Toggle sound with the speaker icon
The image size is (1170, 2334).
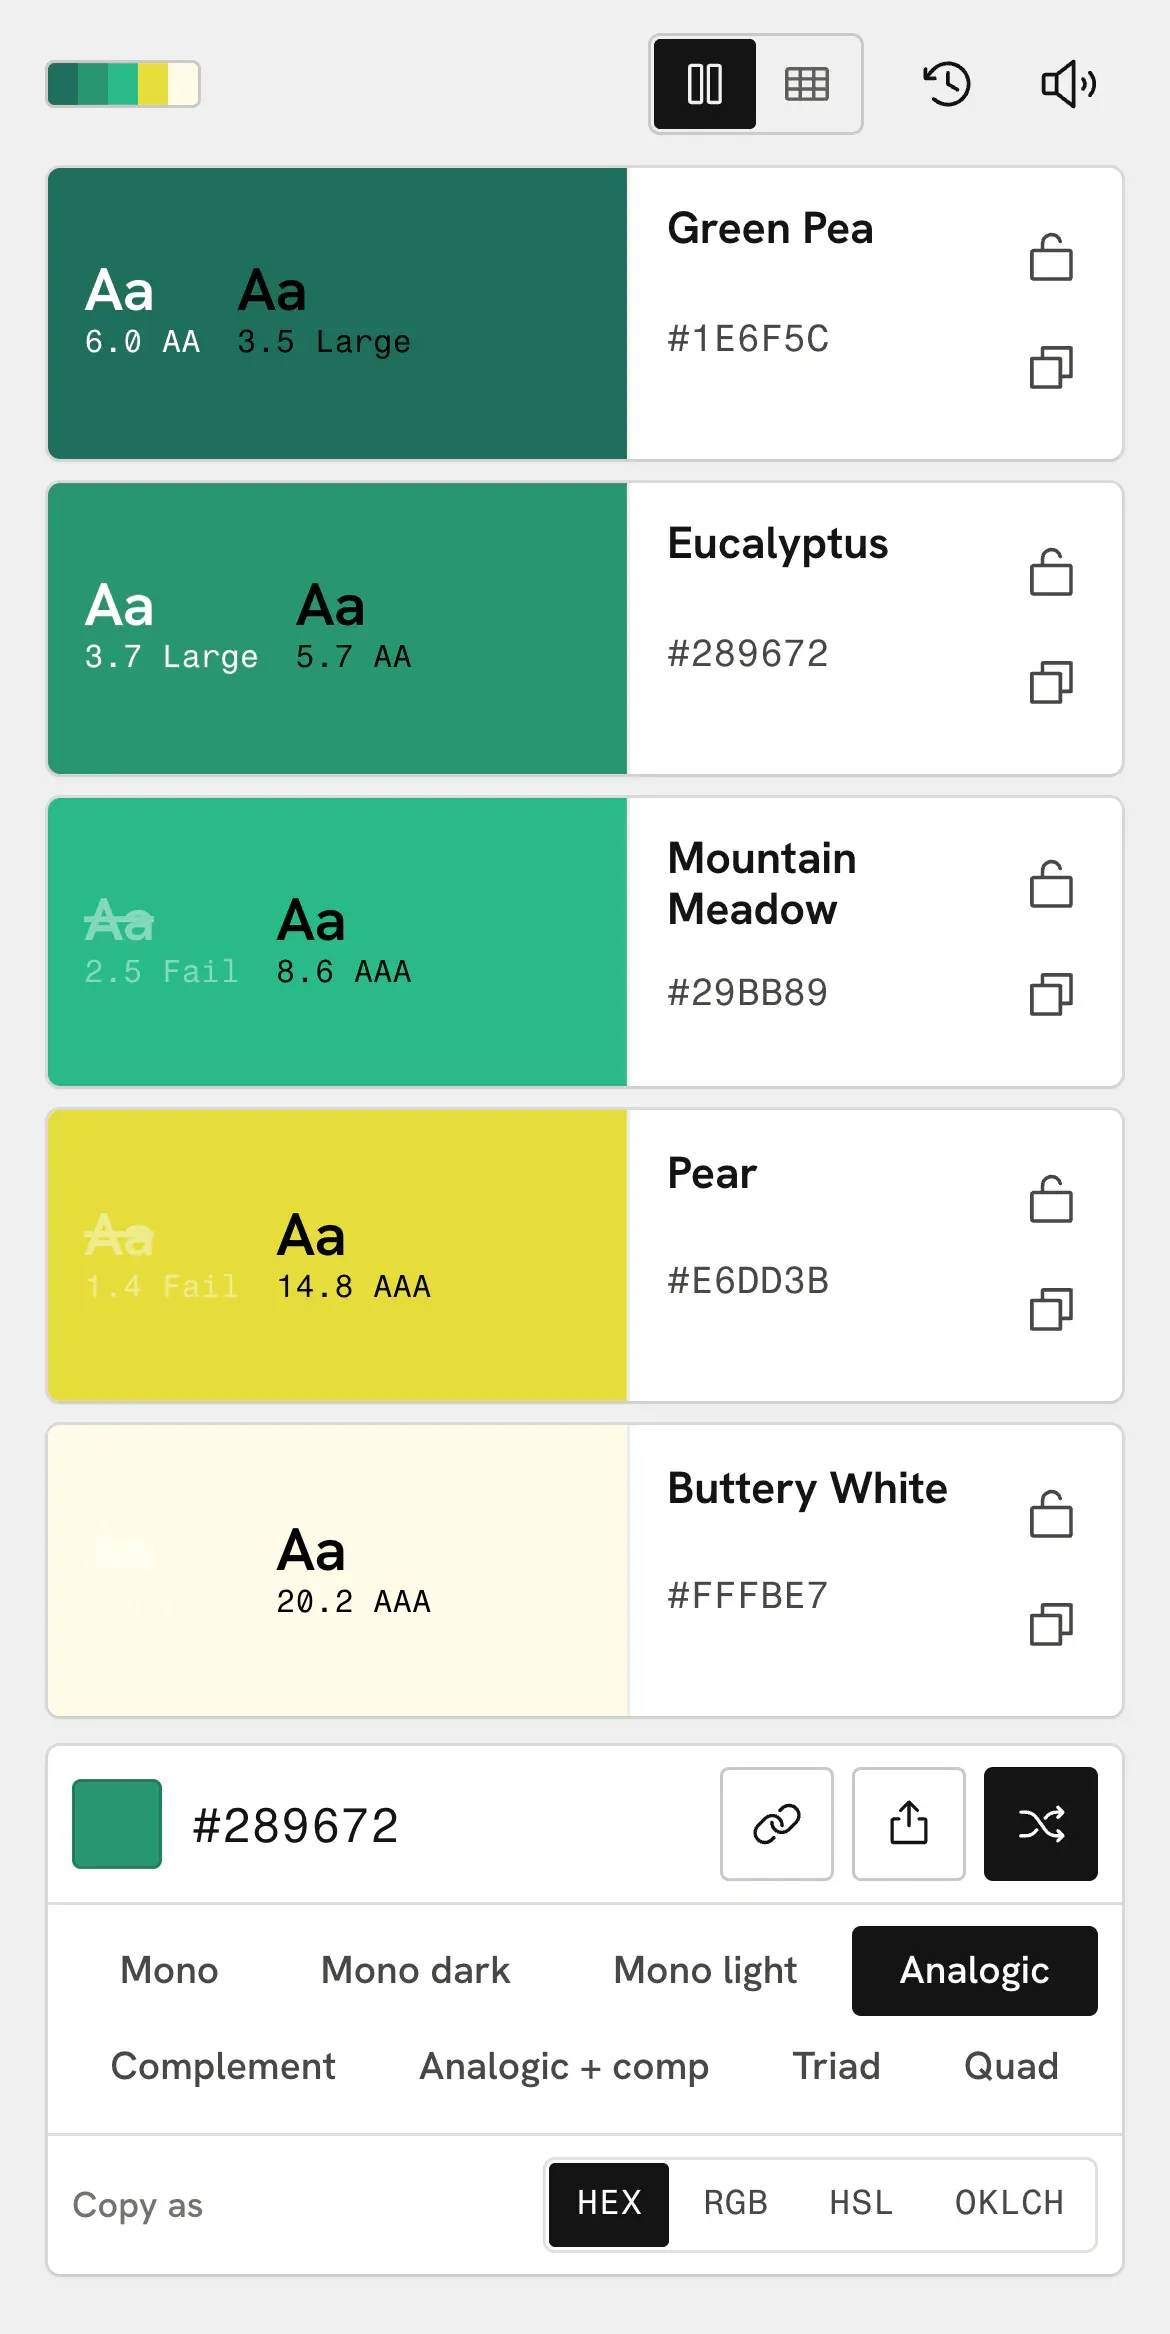1068,84
